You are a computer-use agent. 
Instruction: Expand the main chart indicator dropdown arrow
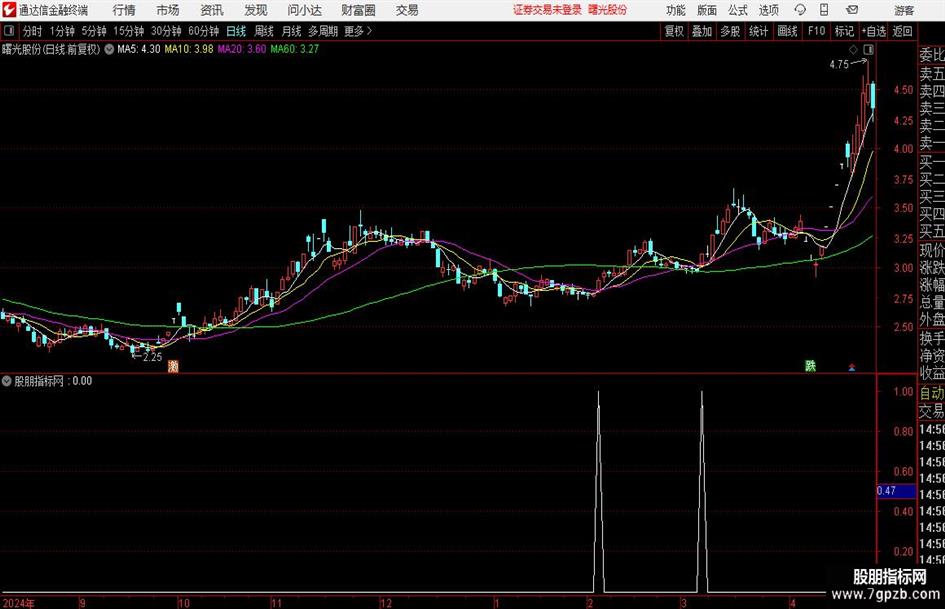(109, 49)
